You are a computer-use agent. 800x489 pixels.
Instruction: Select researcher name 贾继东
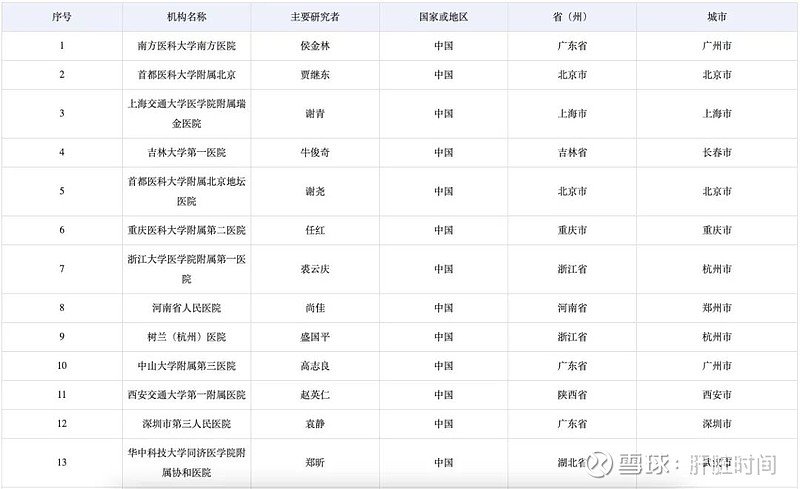click(x=315, y=75)
